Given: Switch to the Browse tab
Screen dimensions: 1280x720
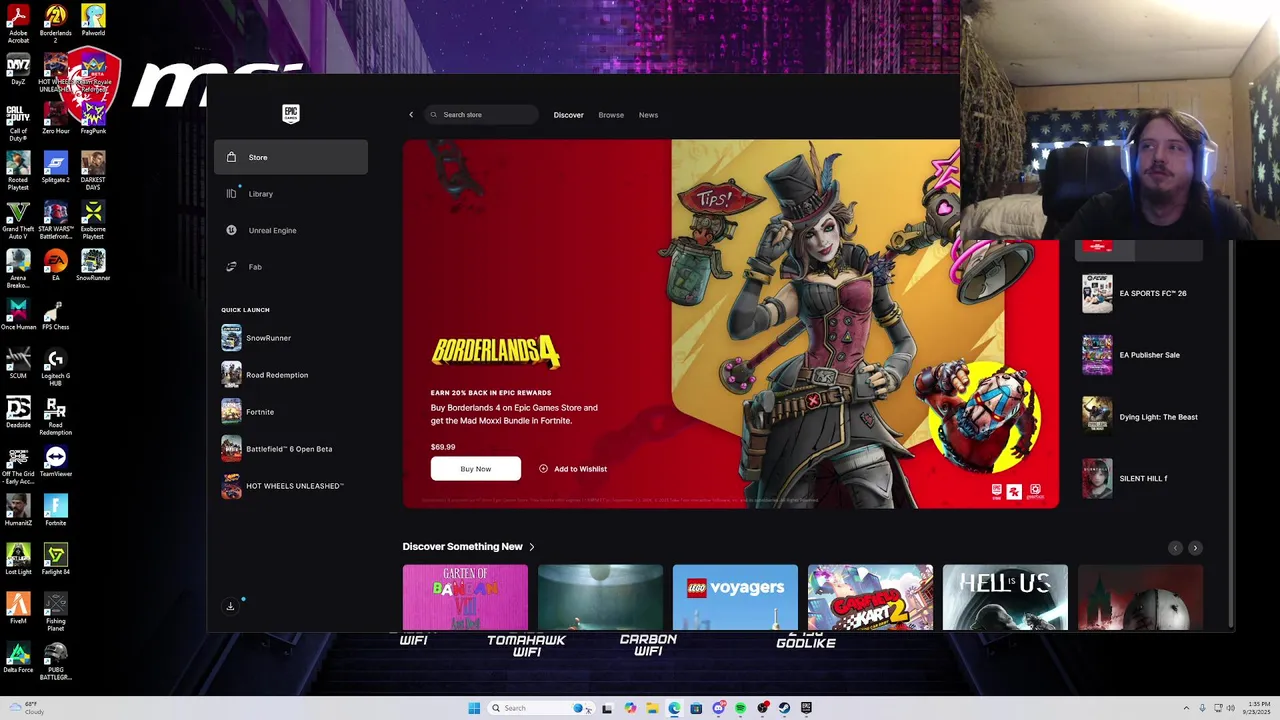Looking at the screenshot, I should 611,115.
